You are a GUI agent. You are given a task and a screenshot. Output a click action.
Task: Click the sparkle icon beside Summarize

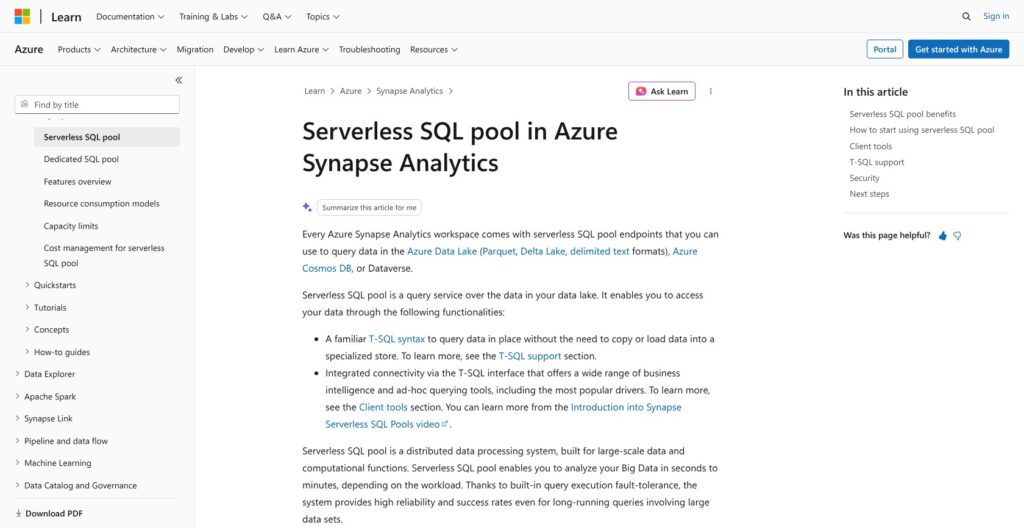pos(307,207)
